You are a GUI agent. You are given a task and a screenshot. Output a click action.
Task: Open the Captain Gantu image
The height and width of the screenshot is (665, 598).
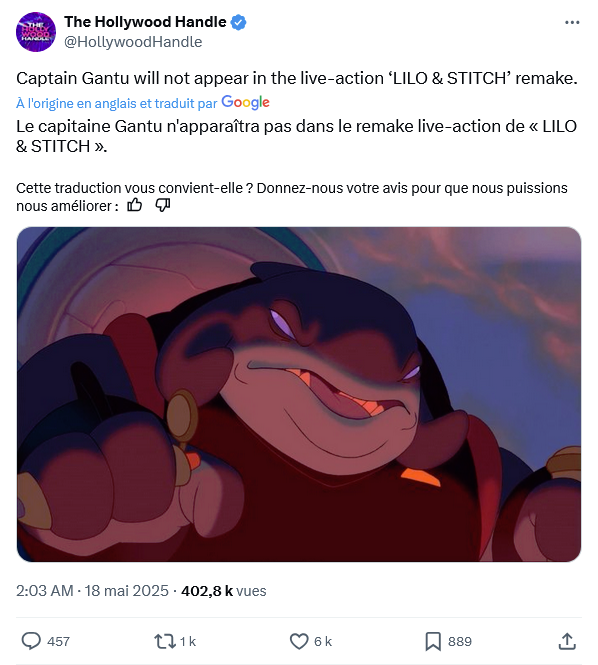(299, 394)
